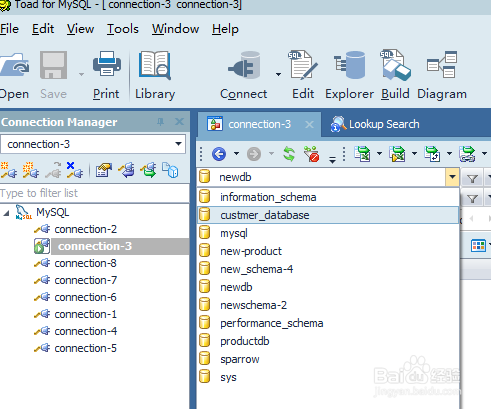Select custmer_database from the list
The height and width of the screenshot is (409, 491).
tap(328, 215)
